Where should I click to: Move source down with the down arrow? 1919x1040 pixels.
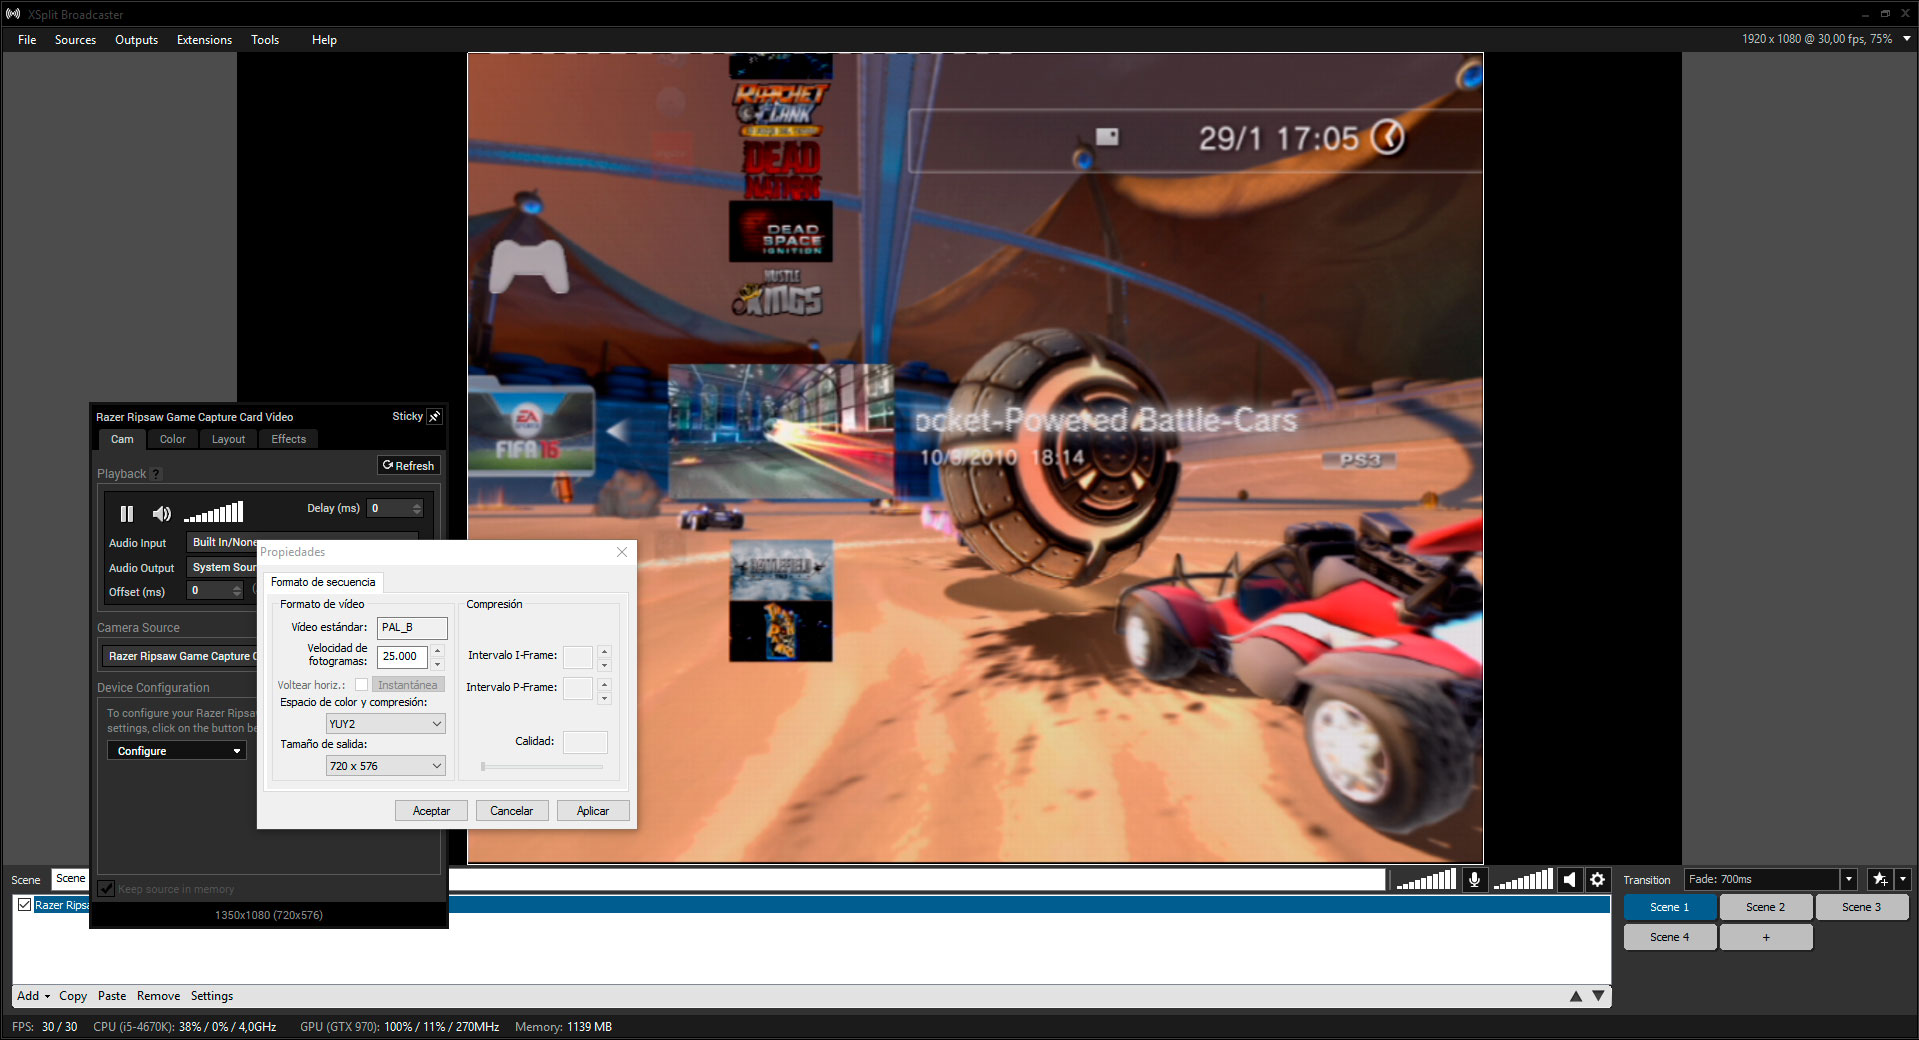click(1598, 996)
